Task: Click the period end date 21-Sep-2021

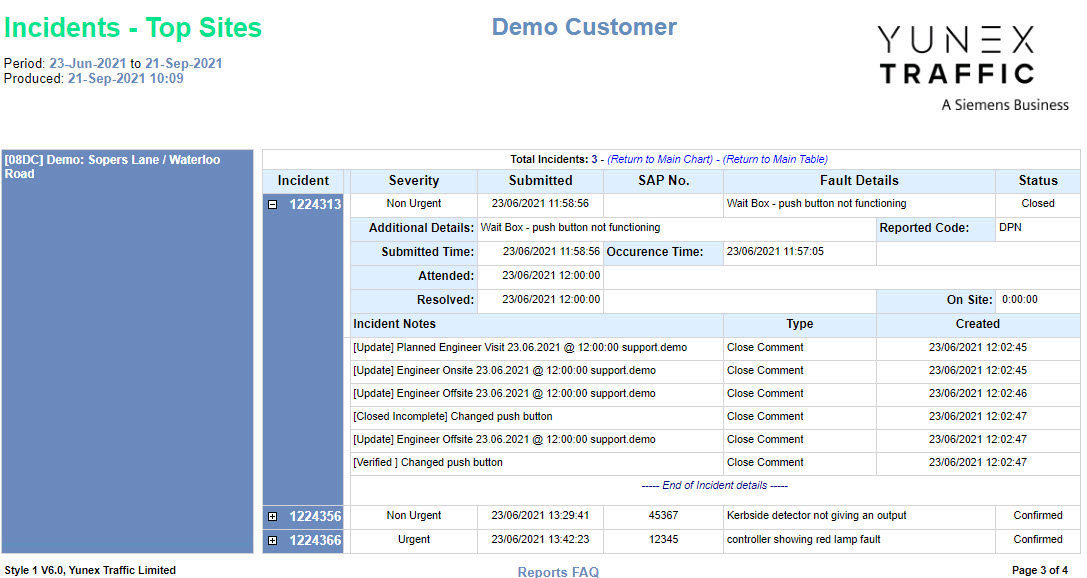Action: pos(184,63)
